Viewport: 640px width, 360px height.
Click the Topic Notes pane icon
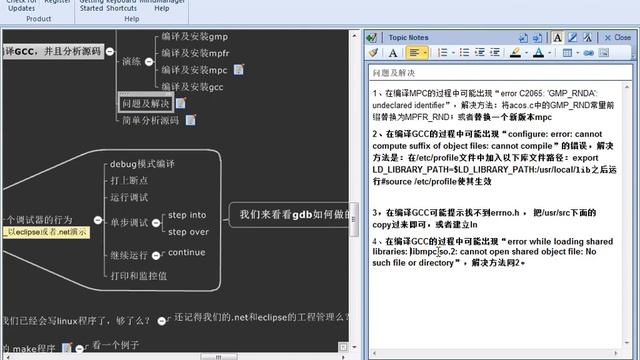pos(371,38)
